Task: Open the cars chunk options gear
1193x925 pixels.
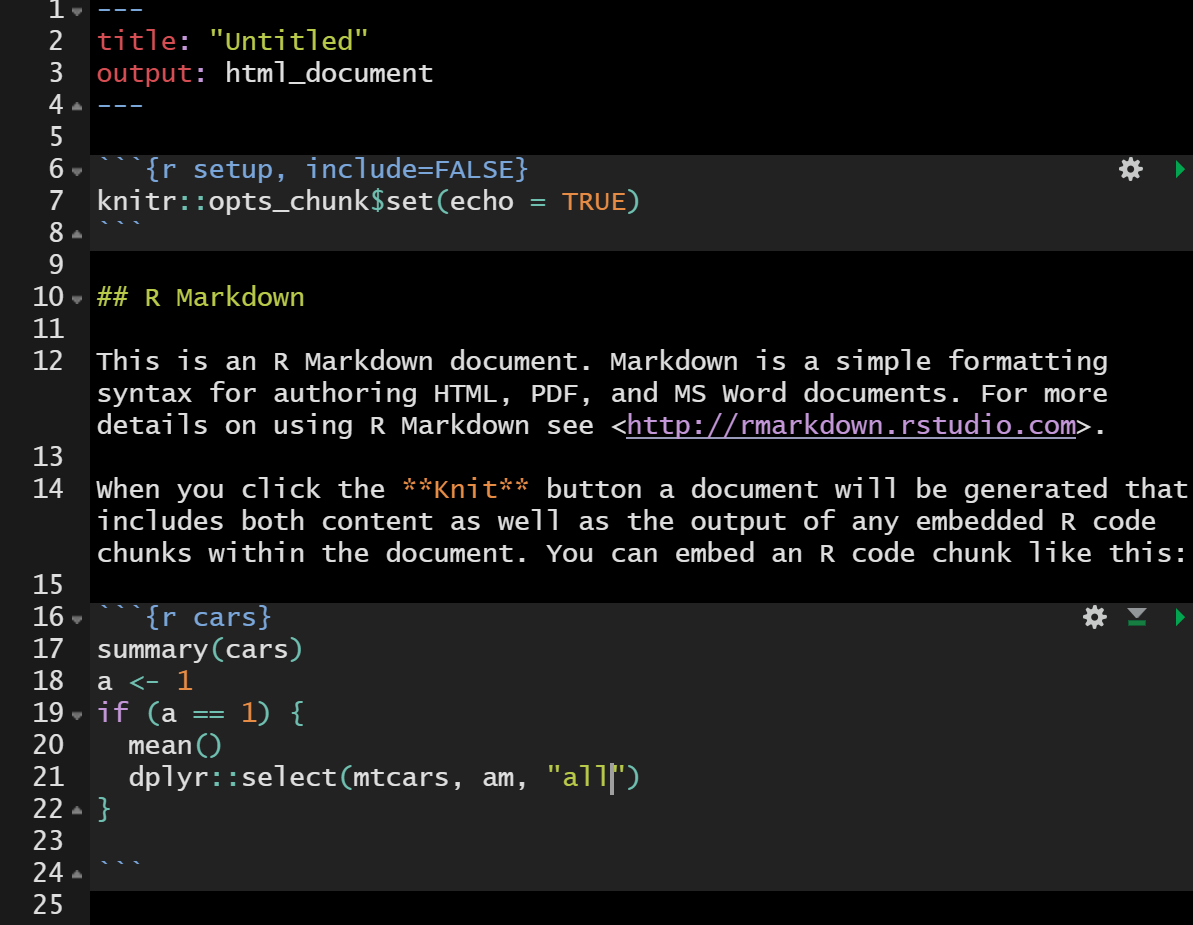Action: tap(1094, 617)
